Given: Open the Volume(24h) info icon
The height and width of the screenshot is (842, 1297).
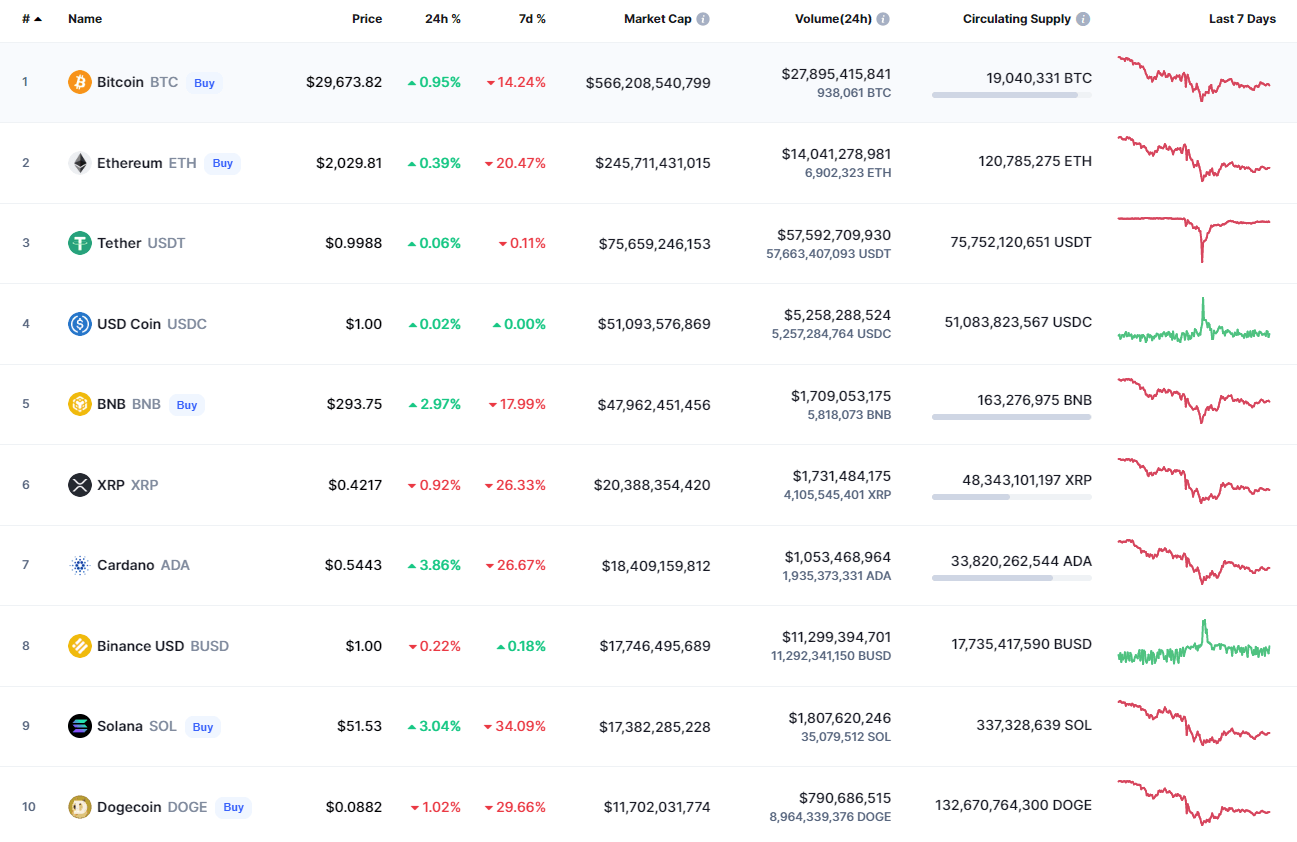Looking at the screenshot, I should pos(883,19).
